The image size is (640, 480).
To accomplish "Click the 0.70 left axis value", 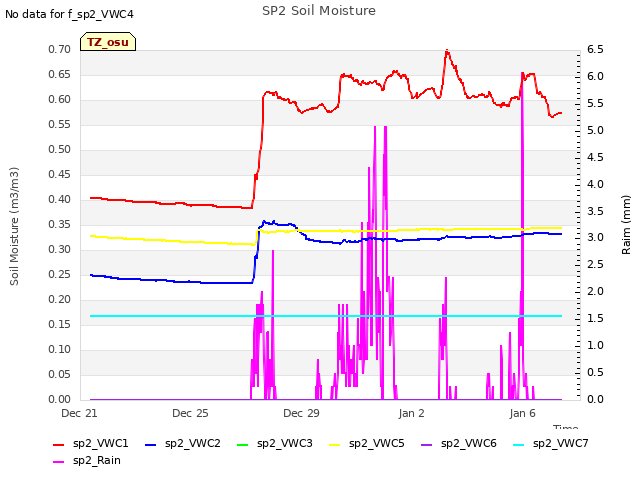I will tap(60, 49).
